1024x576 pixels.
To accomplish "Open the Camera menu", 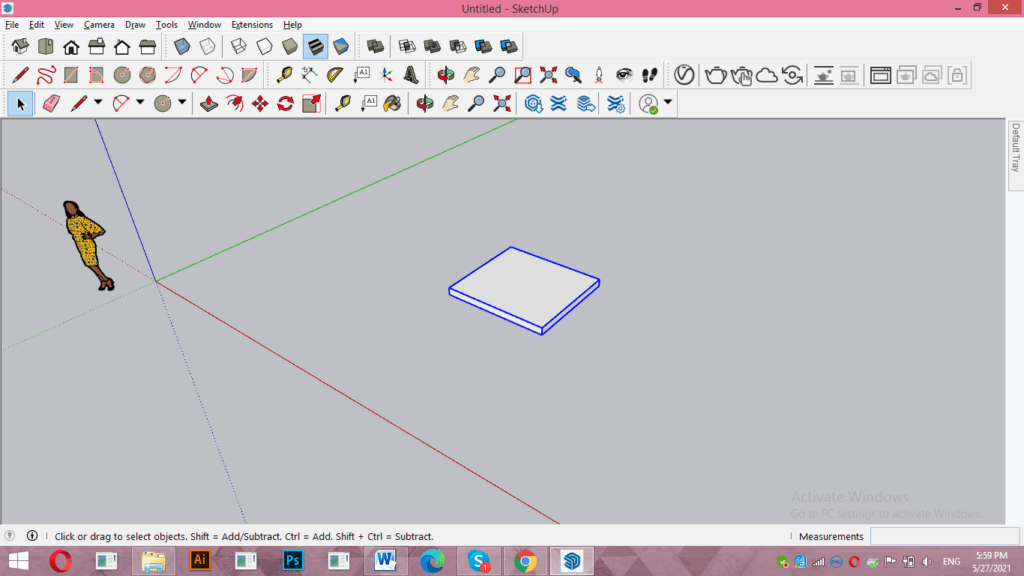I will [x=99, y=24].
